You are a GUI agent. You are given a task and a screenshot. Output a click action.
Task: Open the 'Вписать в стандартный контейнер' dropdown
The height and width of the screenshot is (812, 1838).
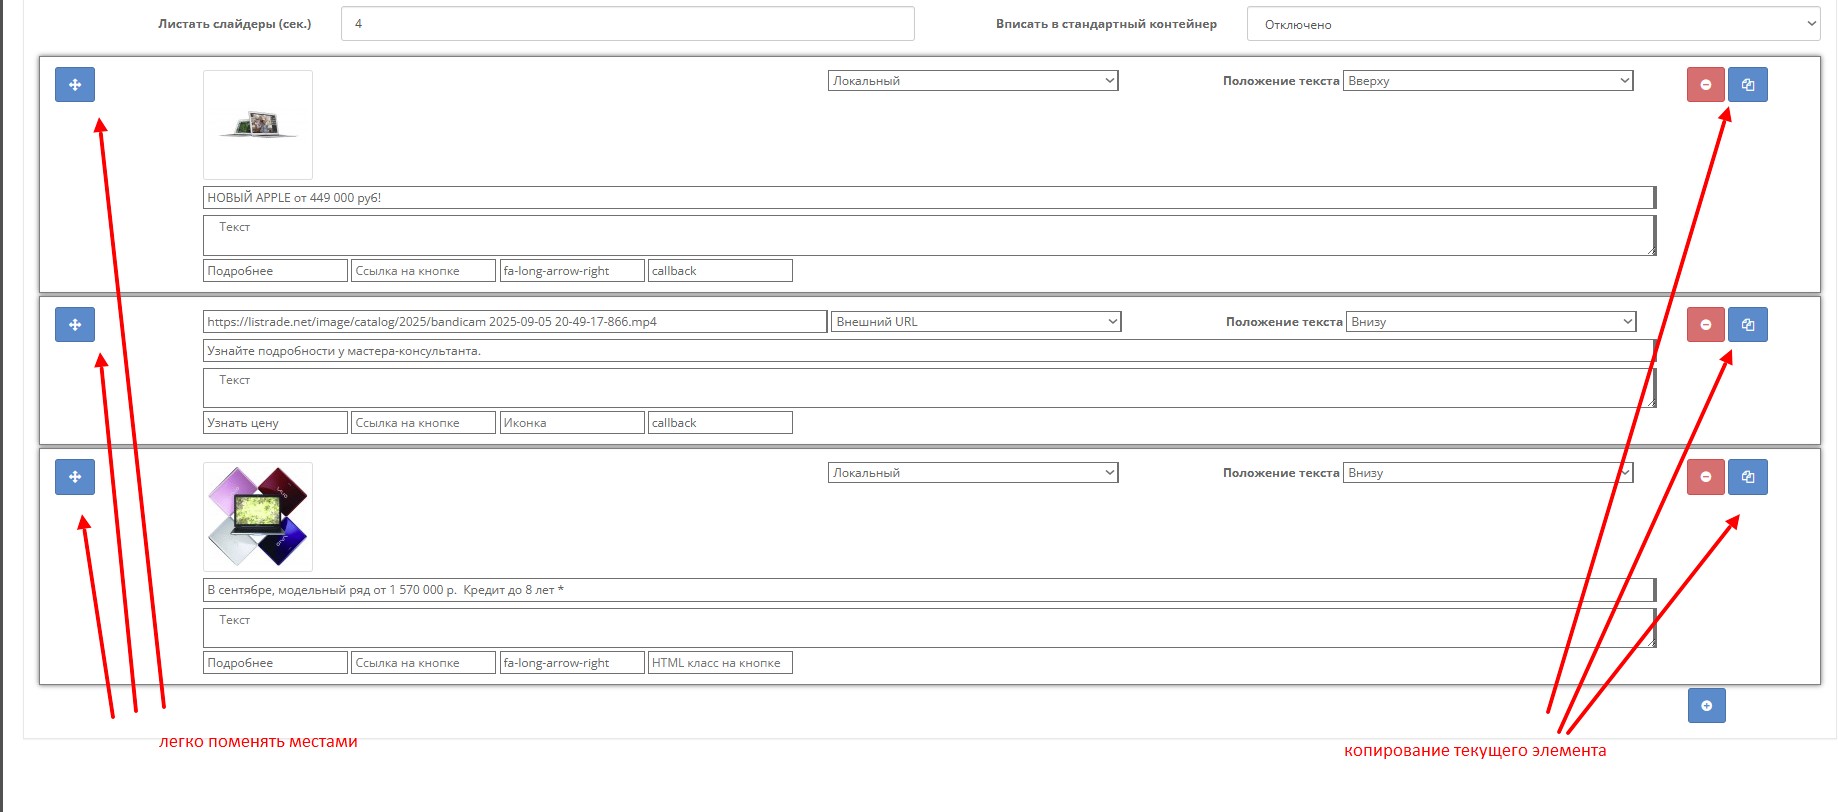pos(1532,24)
